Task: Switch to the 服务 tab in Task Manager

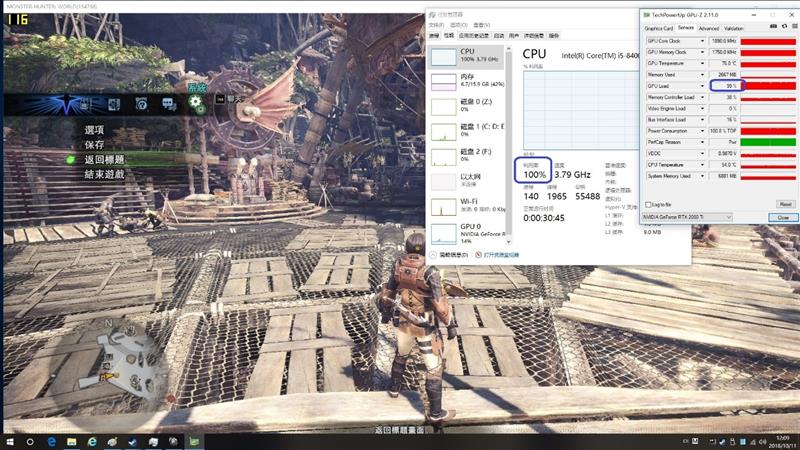Action: [x=554, y=36]
